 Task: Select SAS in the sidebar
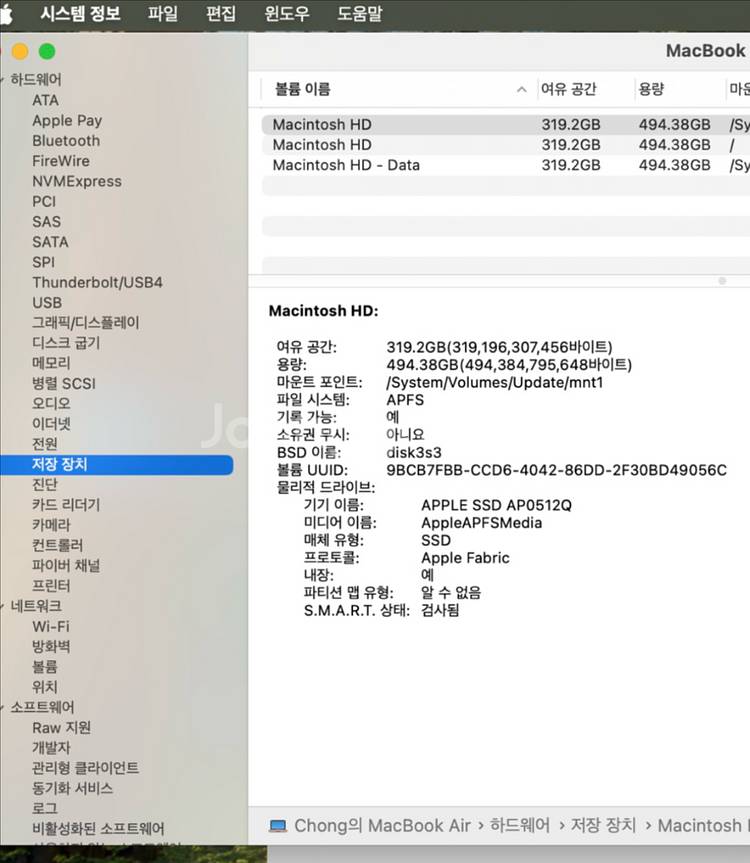46,222
